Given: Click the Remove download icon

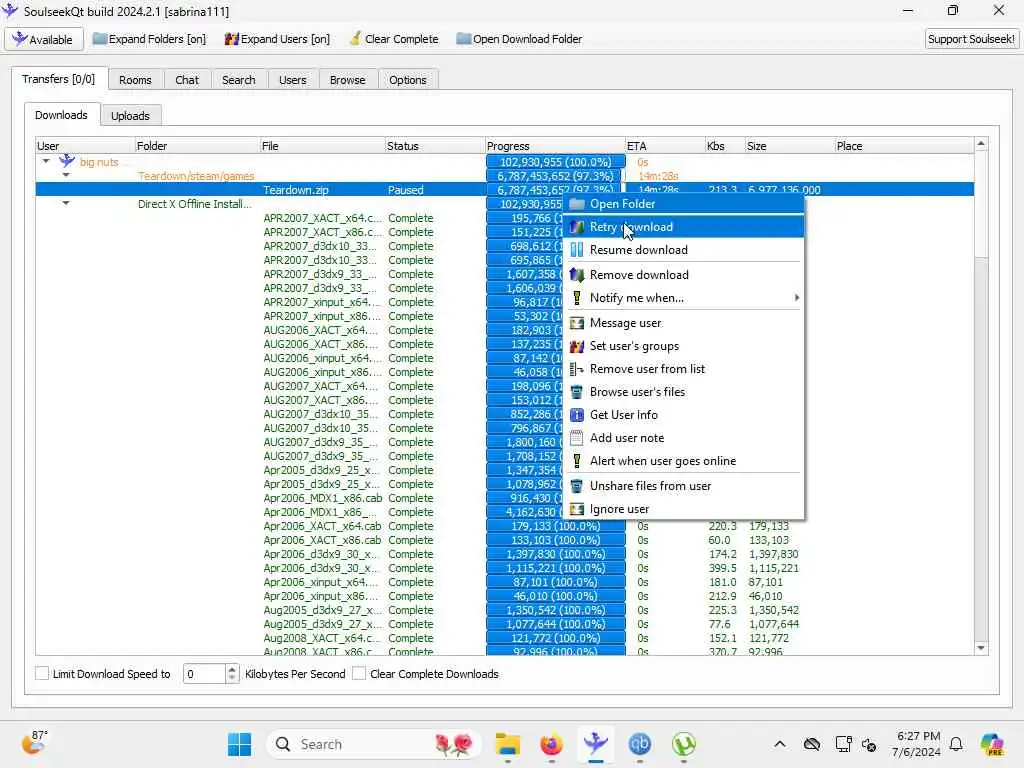Looking at the screenshot, I should 577,275.
